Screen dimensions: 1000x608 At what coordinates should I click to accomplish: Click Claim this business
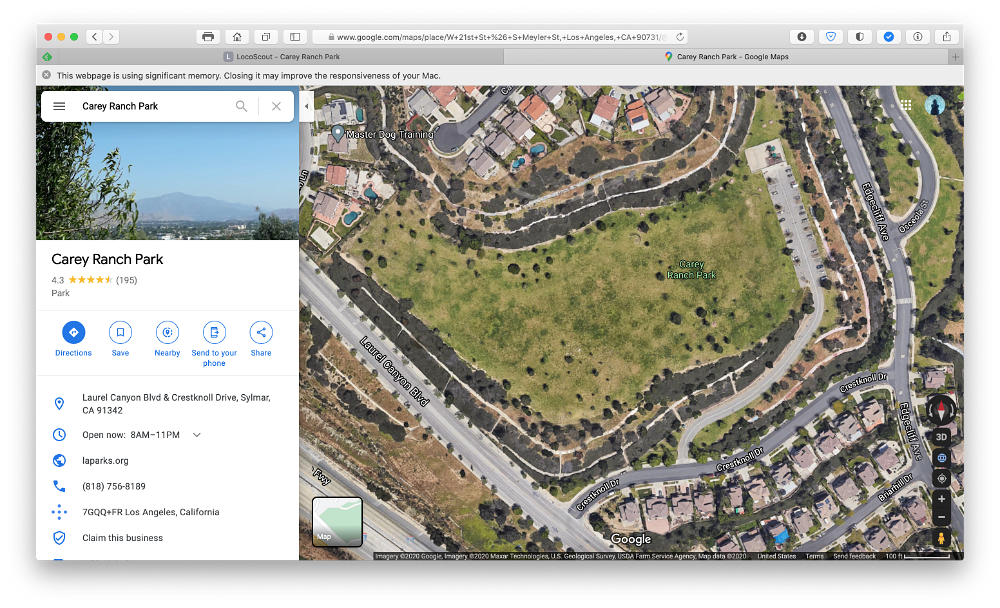[122, 538]
